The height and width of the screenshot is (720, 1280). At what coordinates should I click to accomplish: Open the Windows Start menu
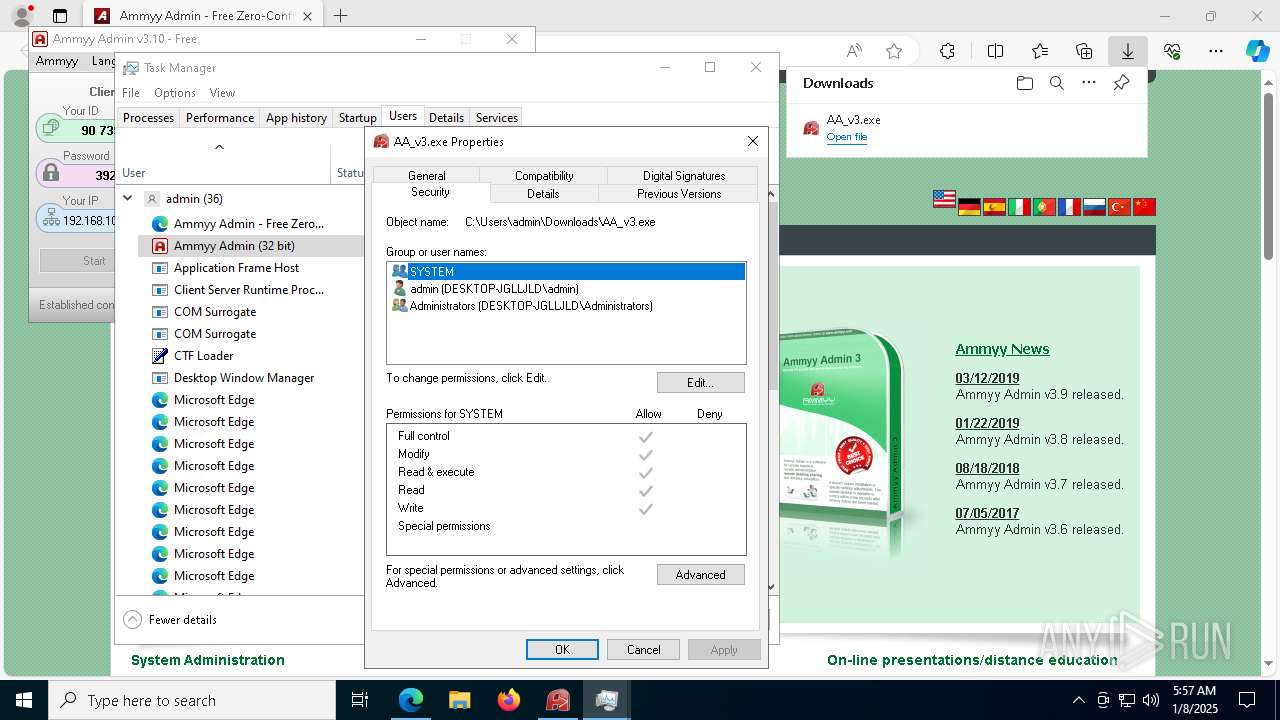24,700
